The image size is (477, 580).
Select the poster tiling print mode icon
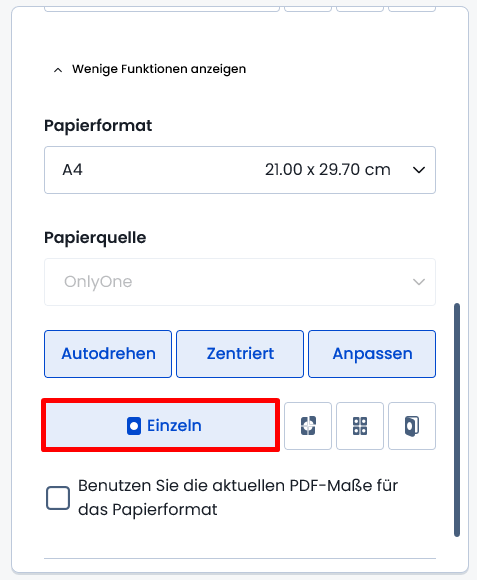pos(308,426)
